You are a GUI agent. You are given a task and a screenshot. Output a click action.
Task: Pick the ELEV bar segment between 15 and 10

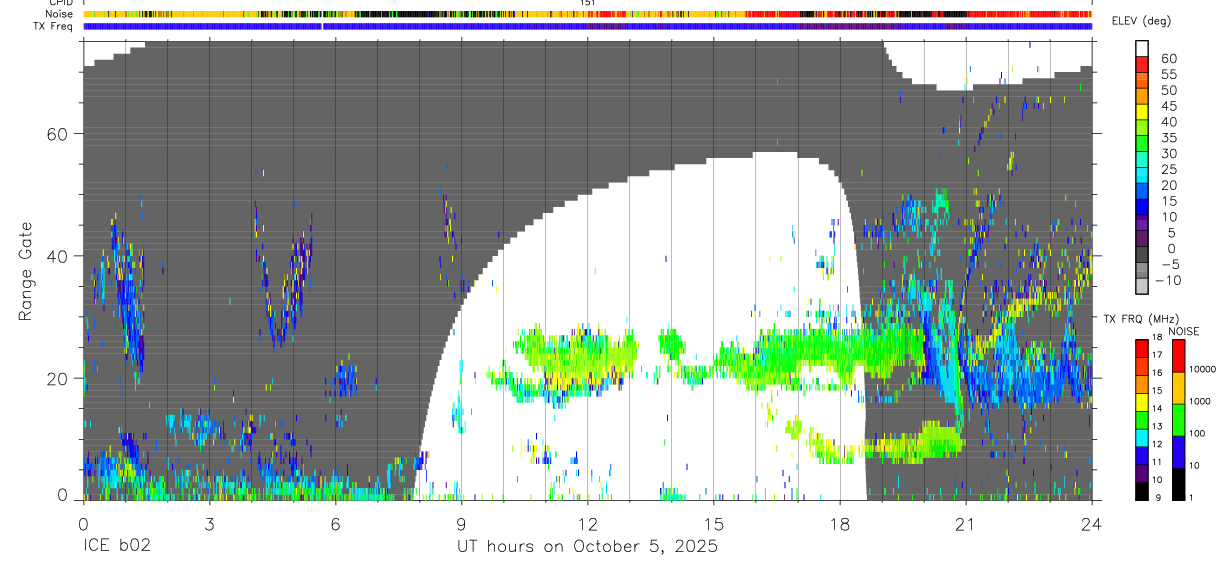1142,206
